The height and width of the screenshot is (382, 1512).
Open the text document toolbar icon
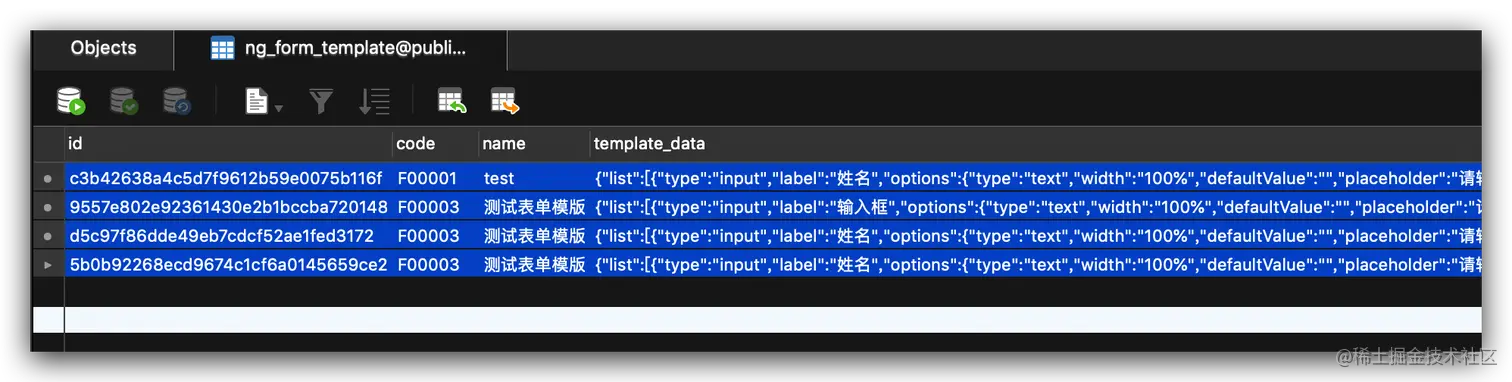click(257, 101)
